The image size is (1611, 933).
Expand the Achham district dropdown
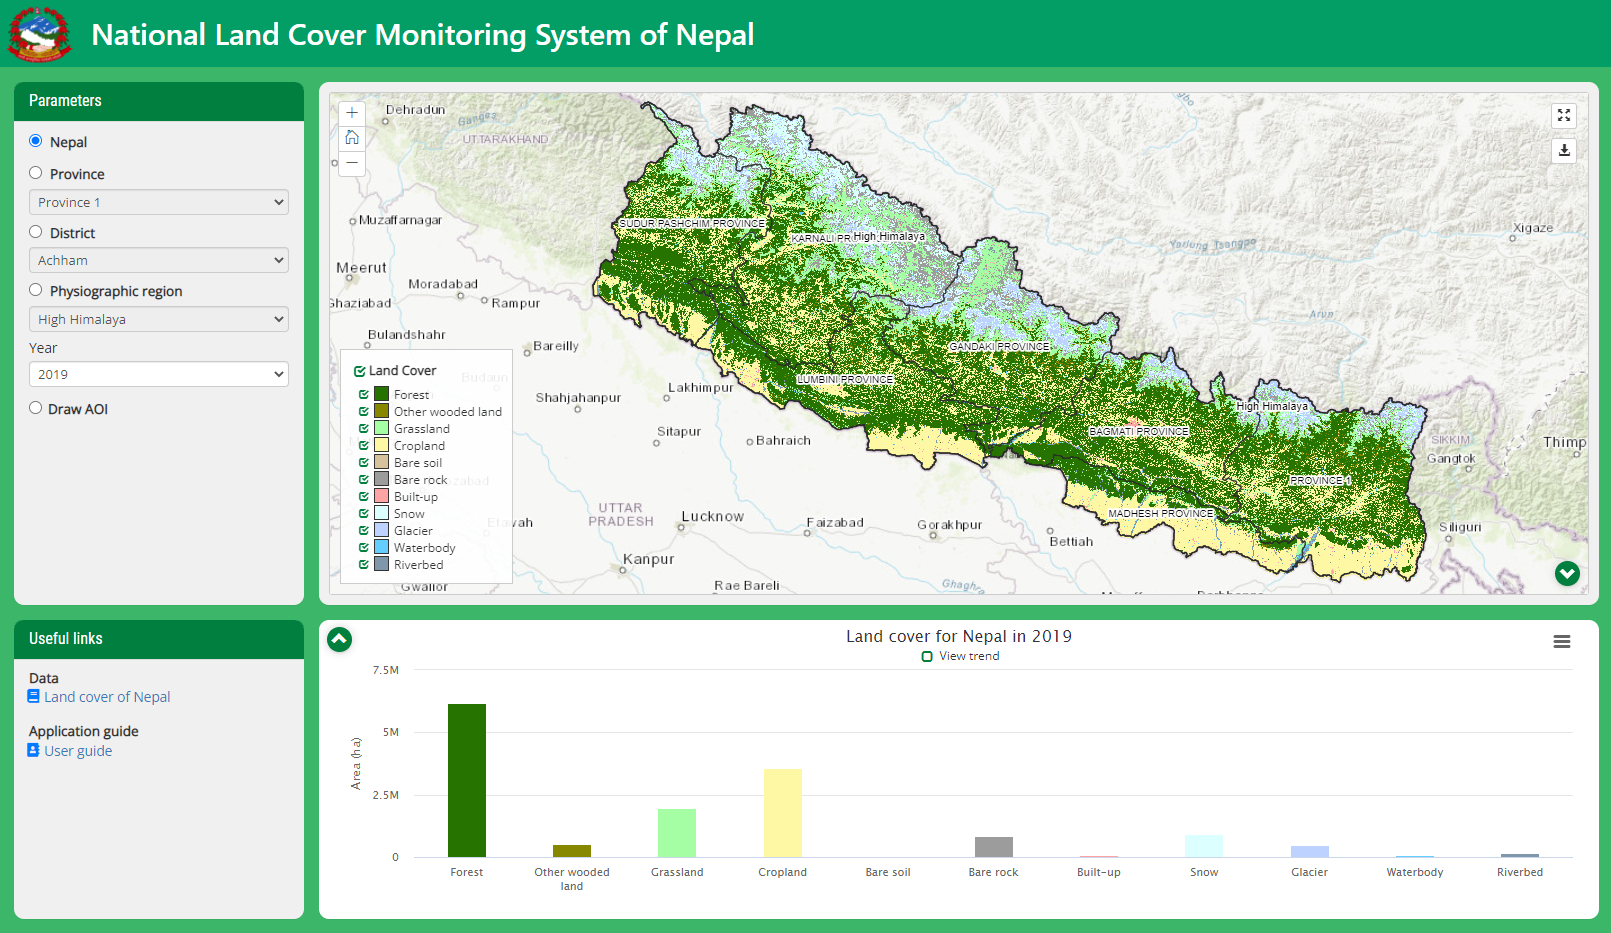coord(159,260)
